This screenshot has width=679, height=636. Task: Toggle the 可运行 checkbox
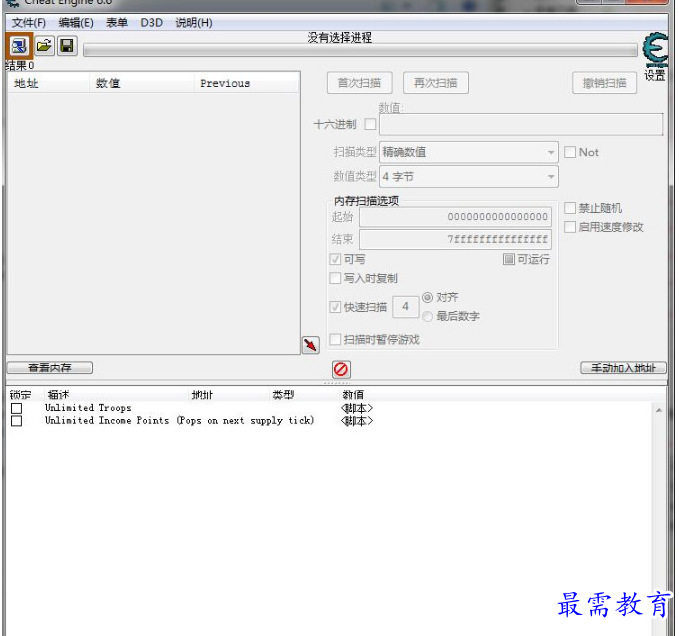click(509, 259)
